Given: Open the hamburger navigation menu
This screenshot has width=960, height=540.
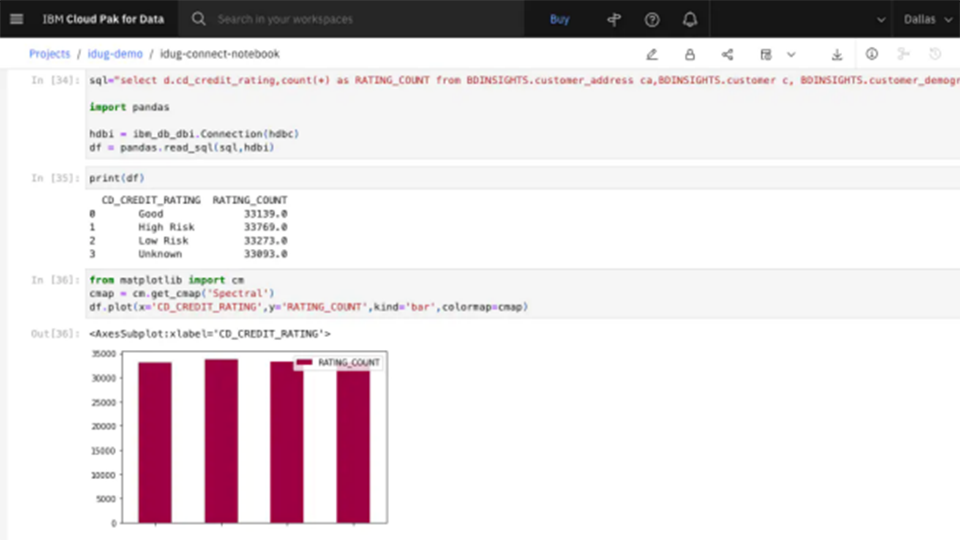Looking at the screenshot, I should tap(17, 19).
